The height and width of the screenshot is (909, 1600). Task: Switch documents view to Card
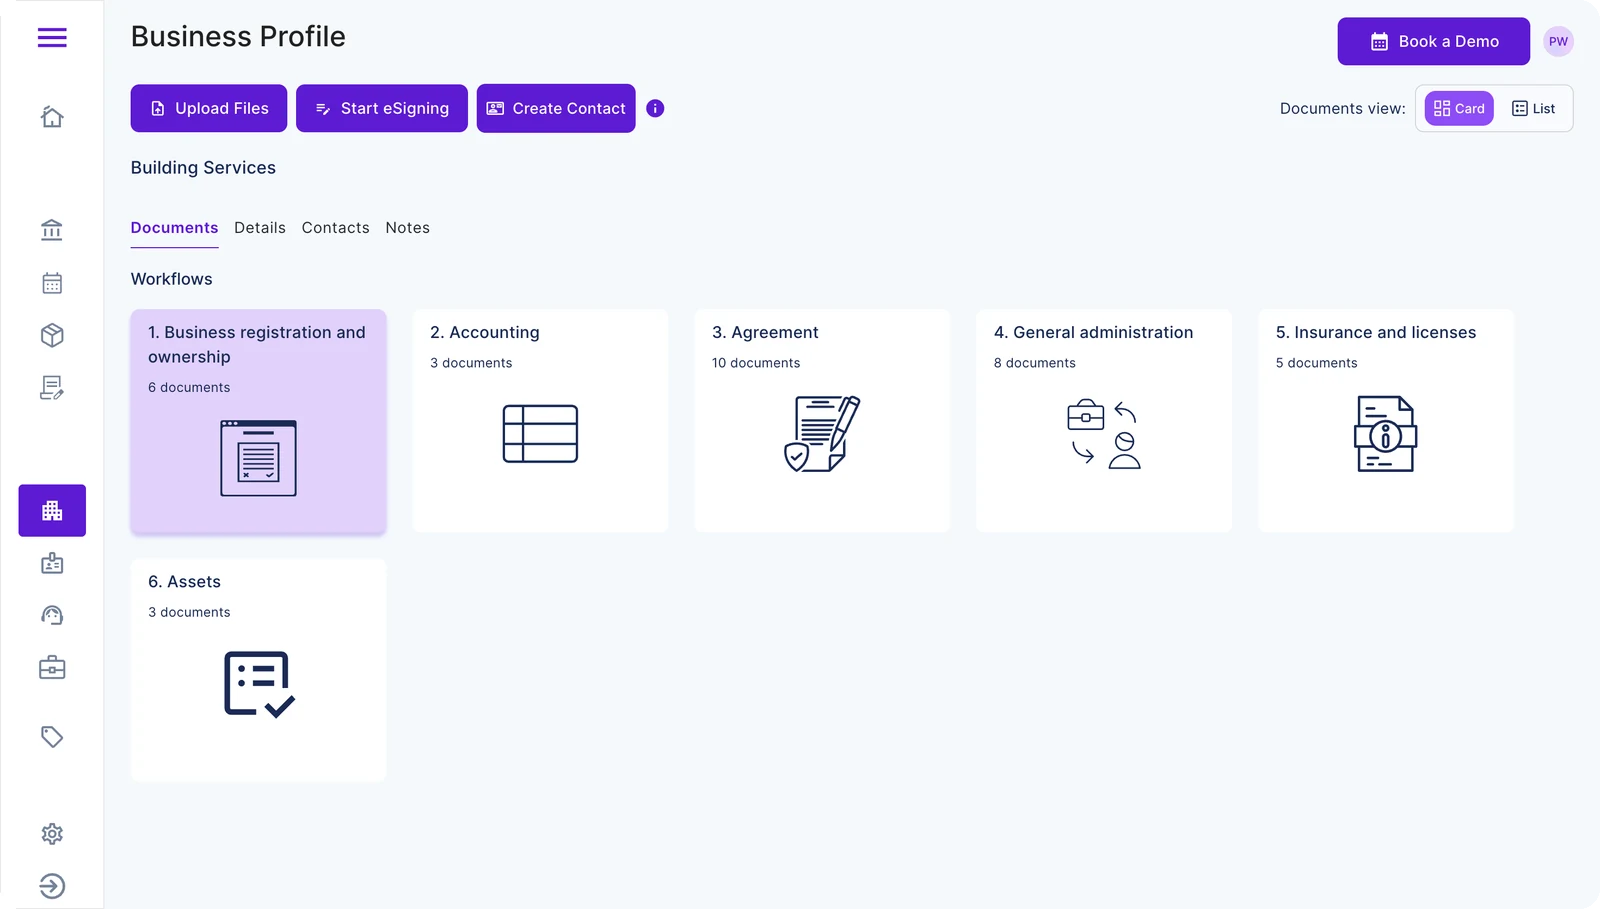click(1459, 108)
